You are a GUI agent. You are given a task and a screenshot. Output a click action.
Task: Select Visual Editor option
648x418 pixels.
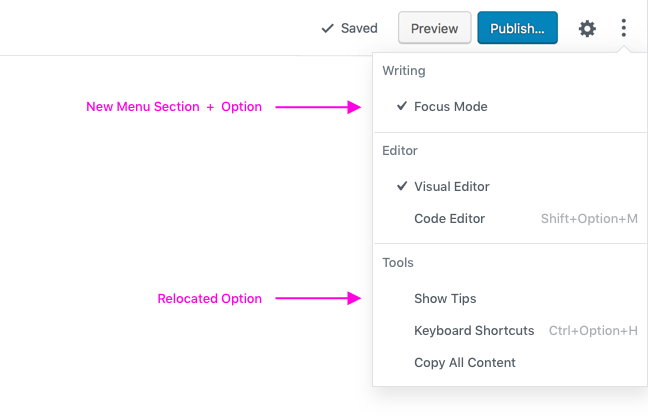510,186
